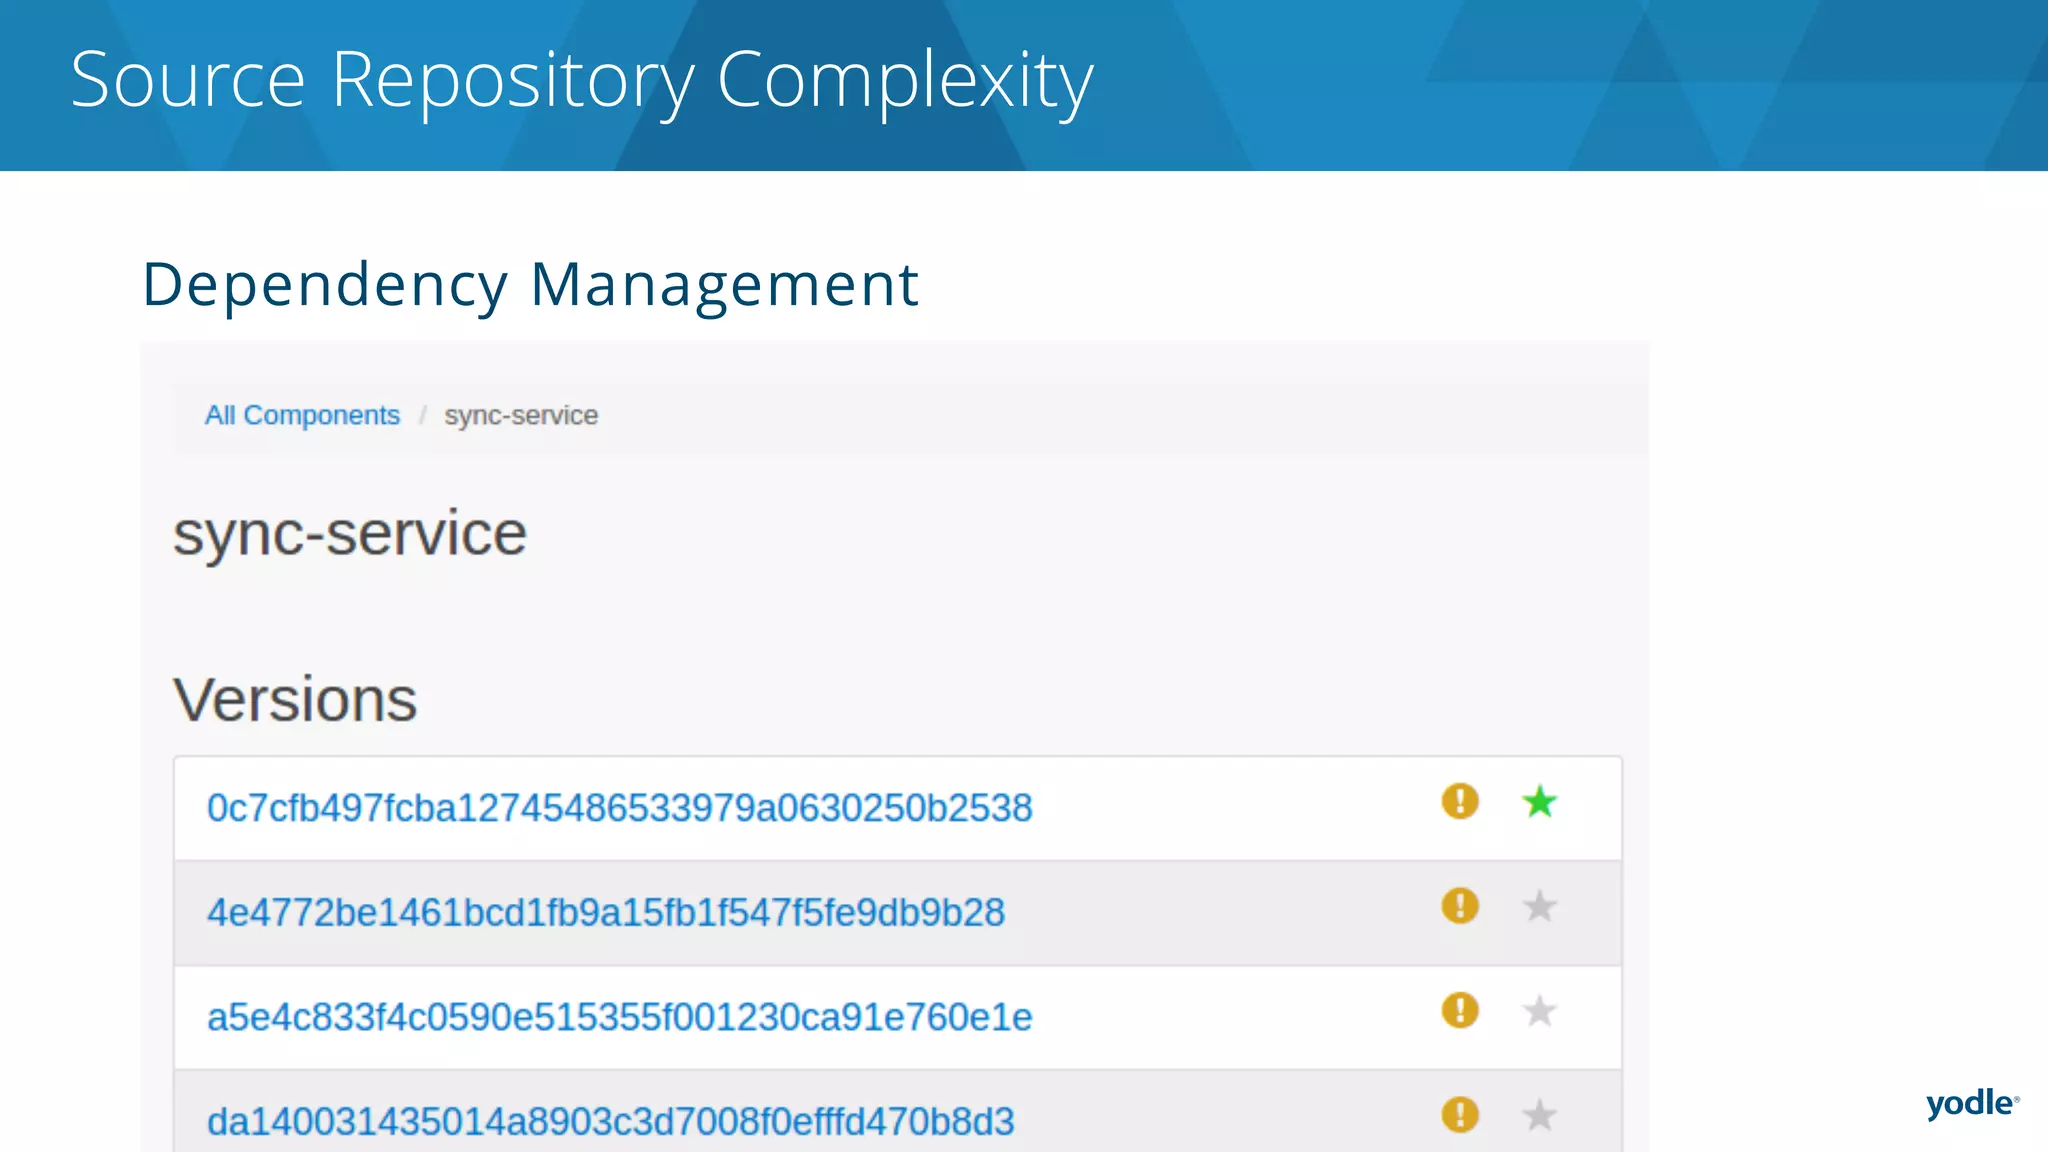The width and height of the screenshot is (2048, 1152).
Task: Click the Versions section heading
Action: 295,699
